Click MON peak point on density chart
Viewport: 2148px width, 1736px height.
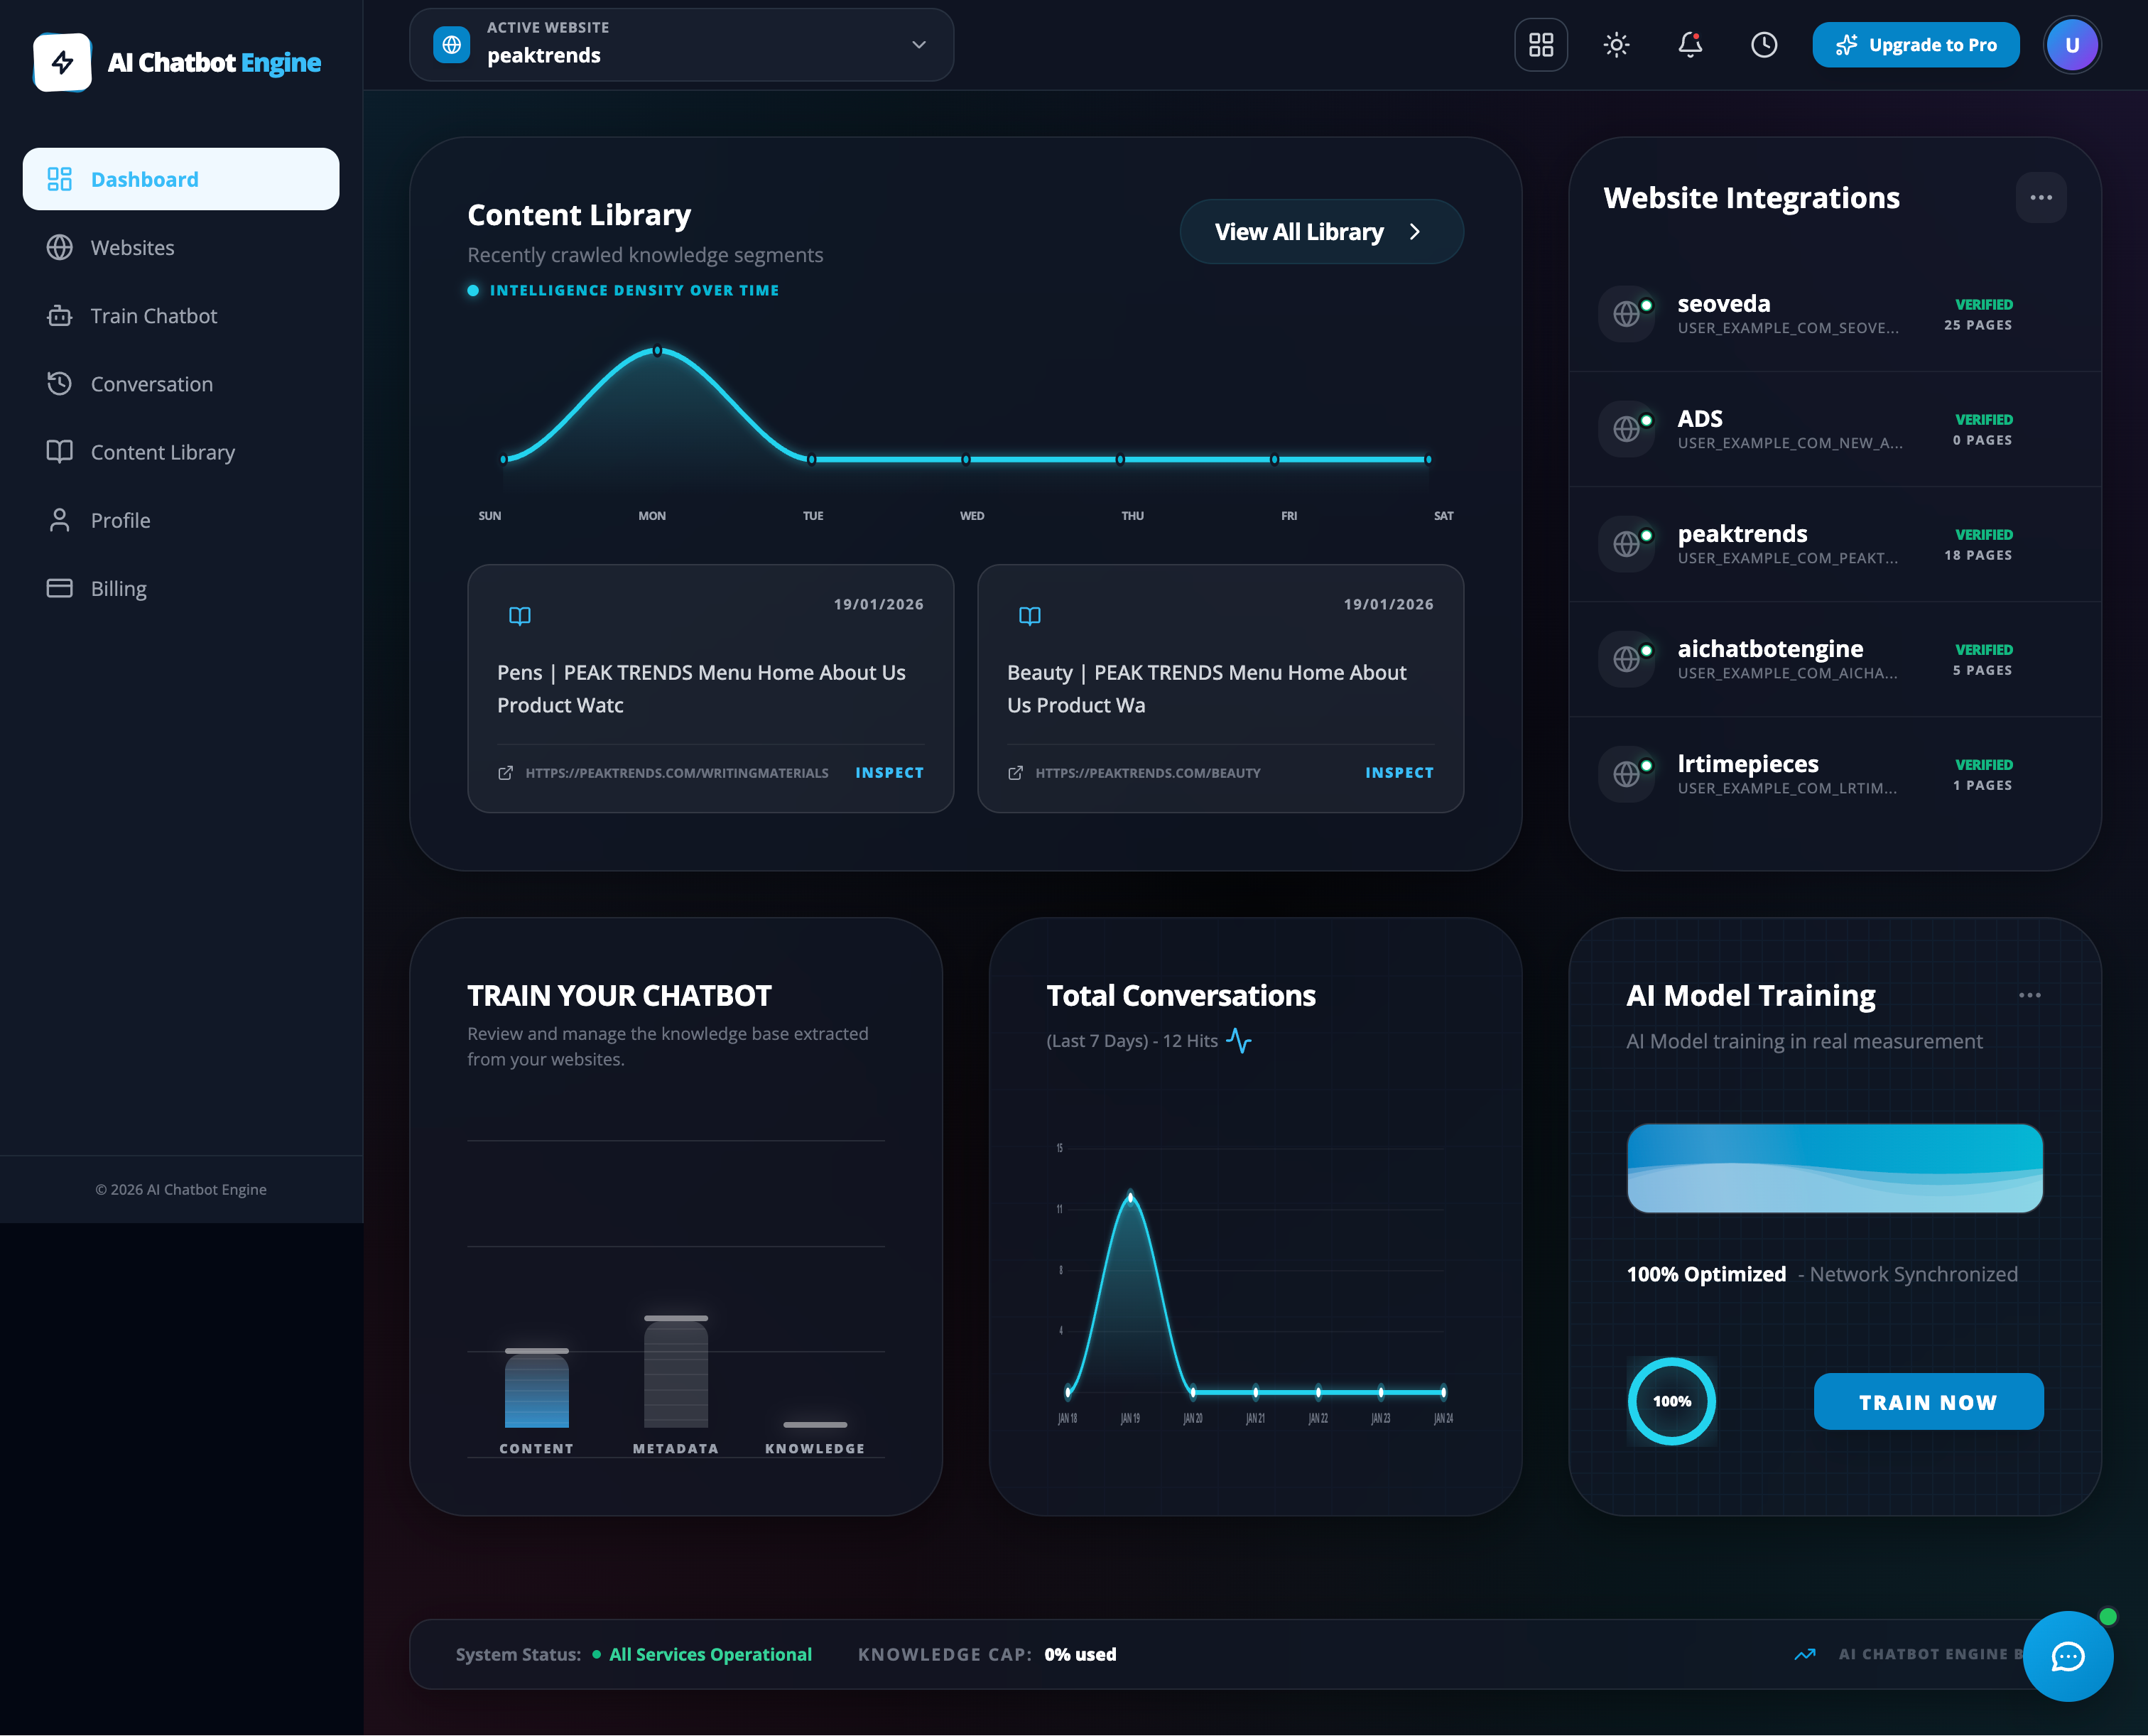click(x=657, y=351)
